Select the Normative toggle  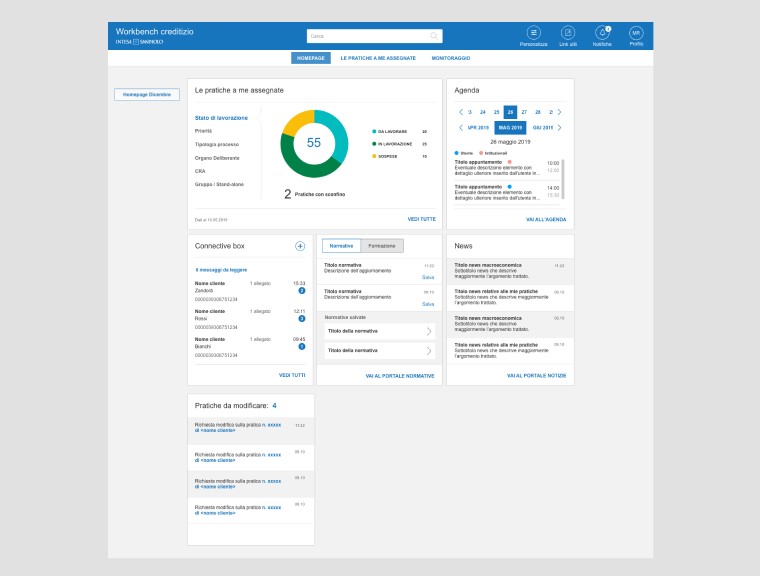coord(341,245)
